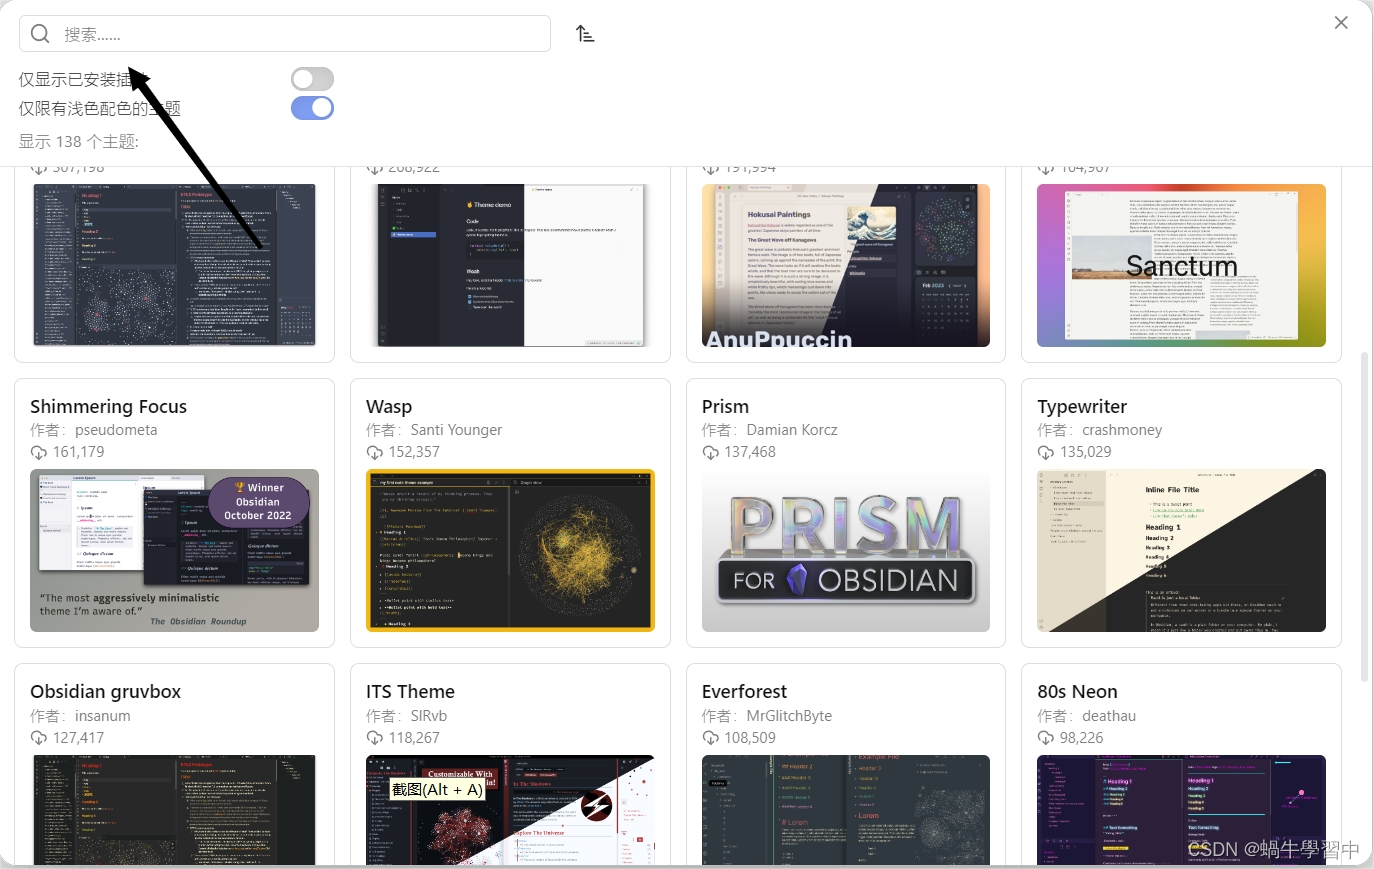The height and width of the screenshot is (869, 1374).
Task: Click download icon next to 118,267
Action: [375, 738]
